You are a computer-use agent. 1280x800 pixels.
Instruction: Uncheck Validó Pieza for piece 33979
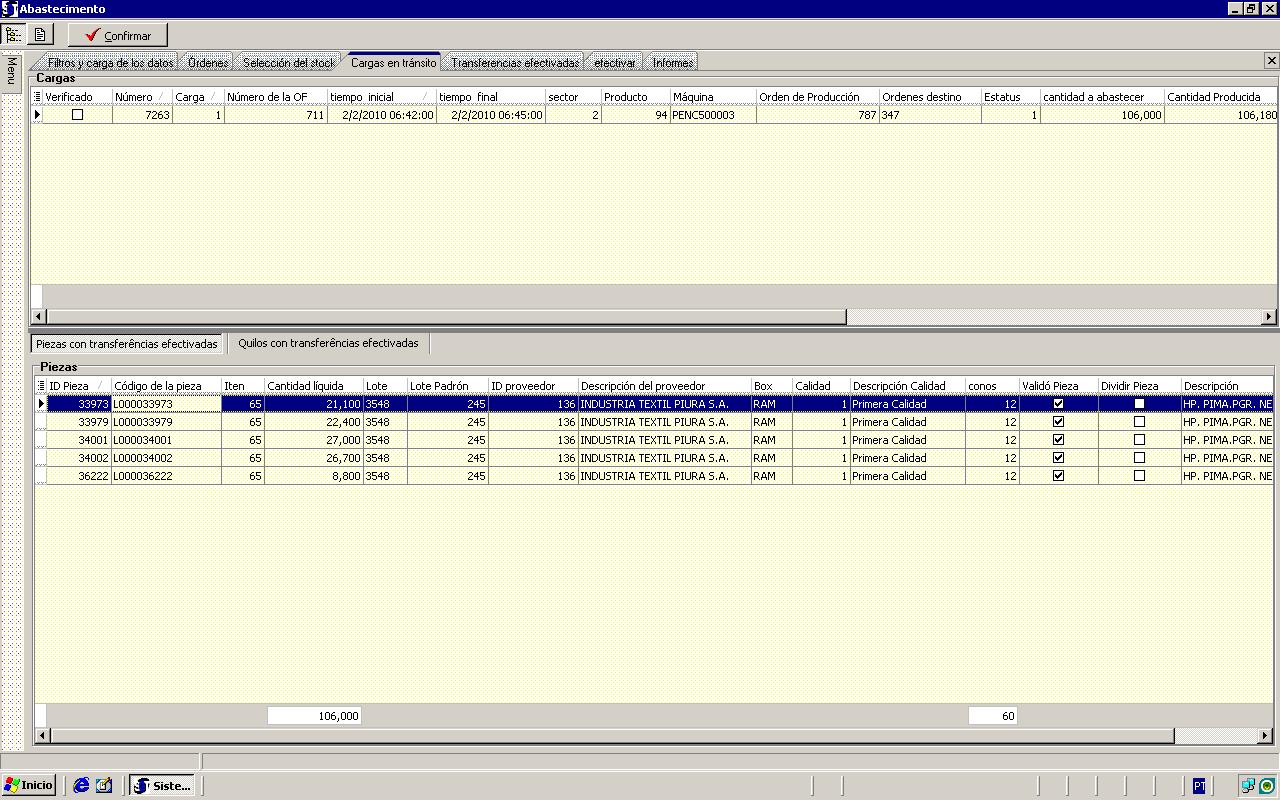pos(1058,422)
